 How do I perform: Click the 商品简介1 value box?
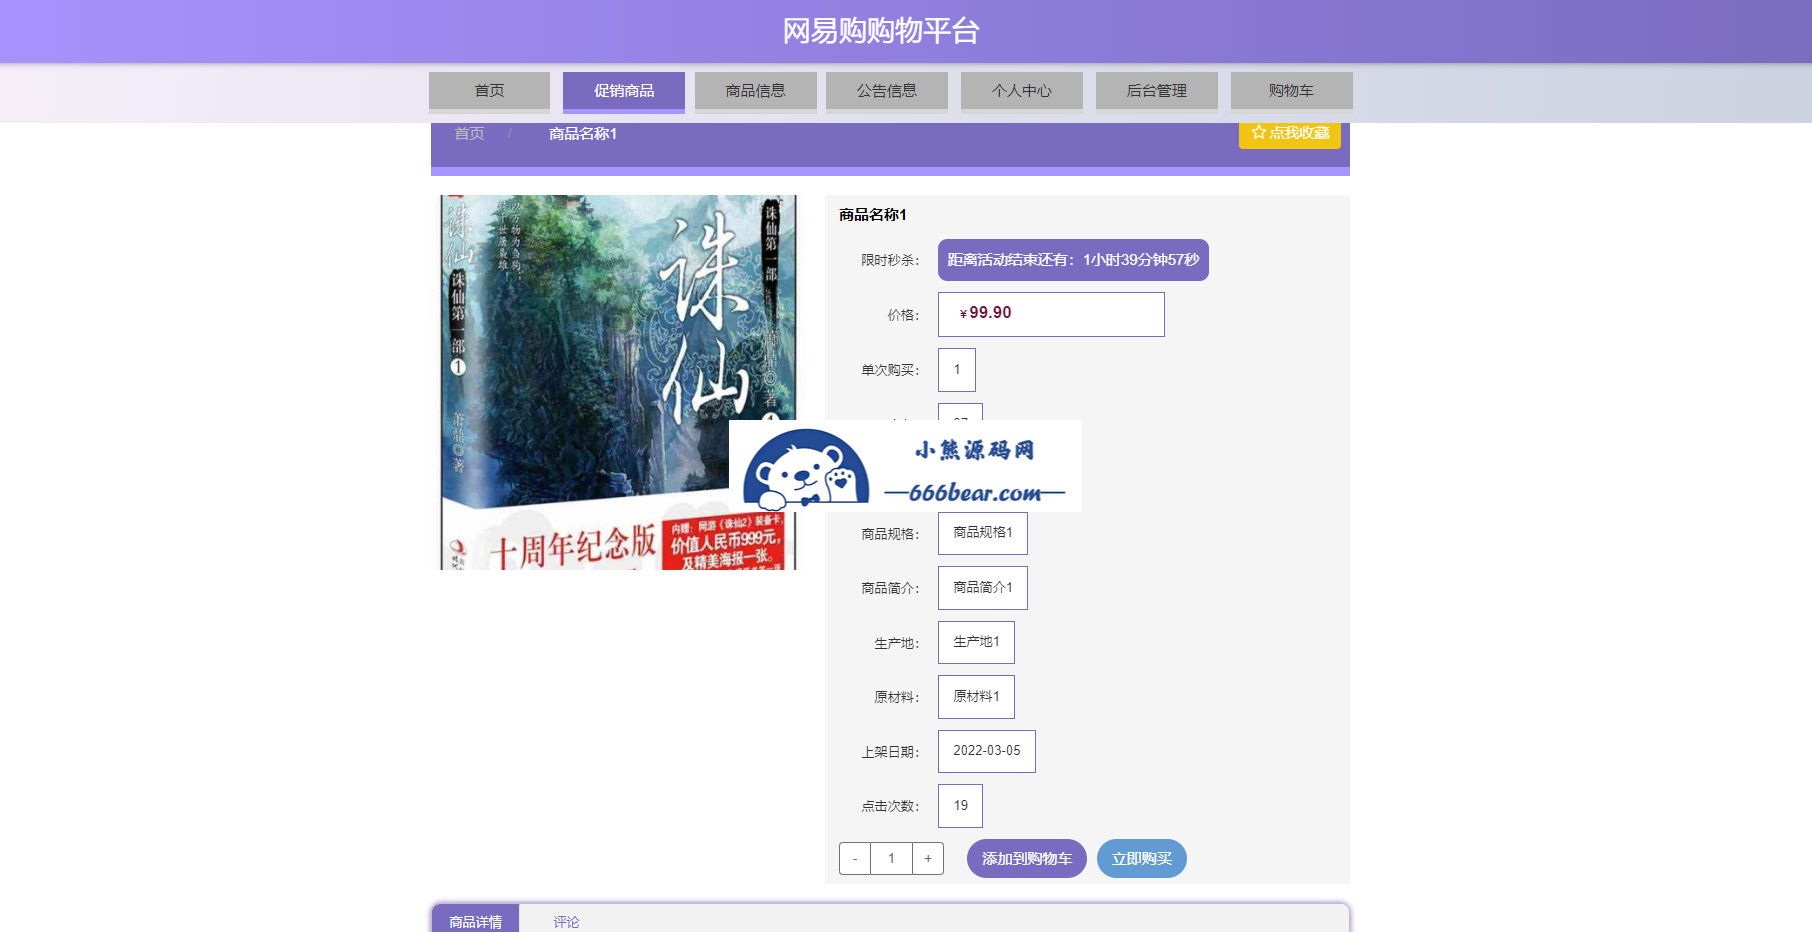point(983,588)
